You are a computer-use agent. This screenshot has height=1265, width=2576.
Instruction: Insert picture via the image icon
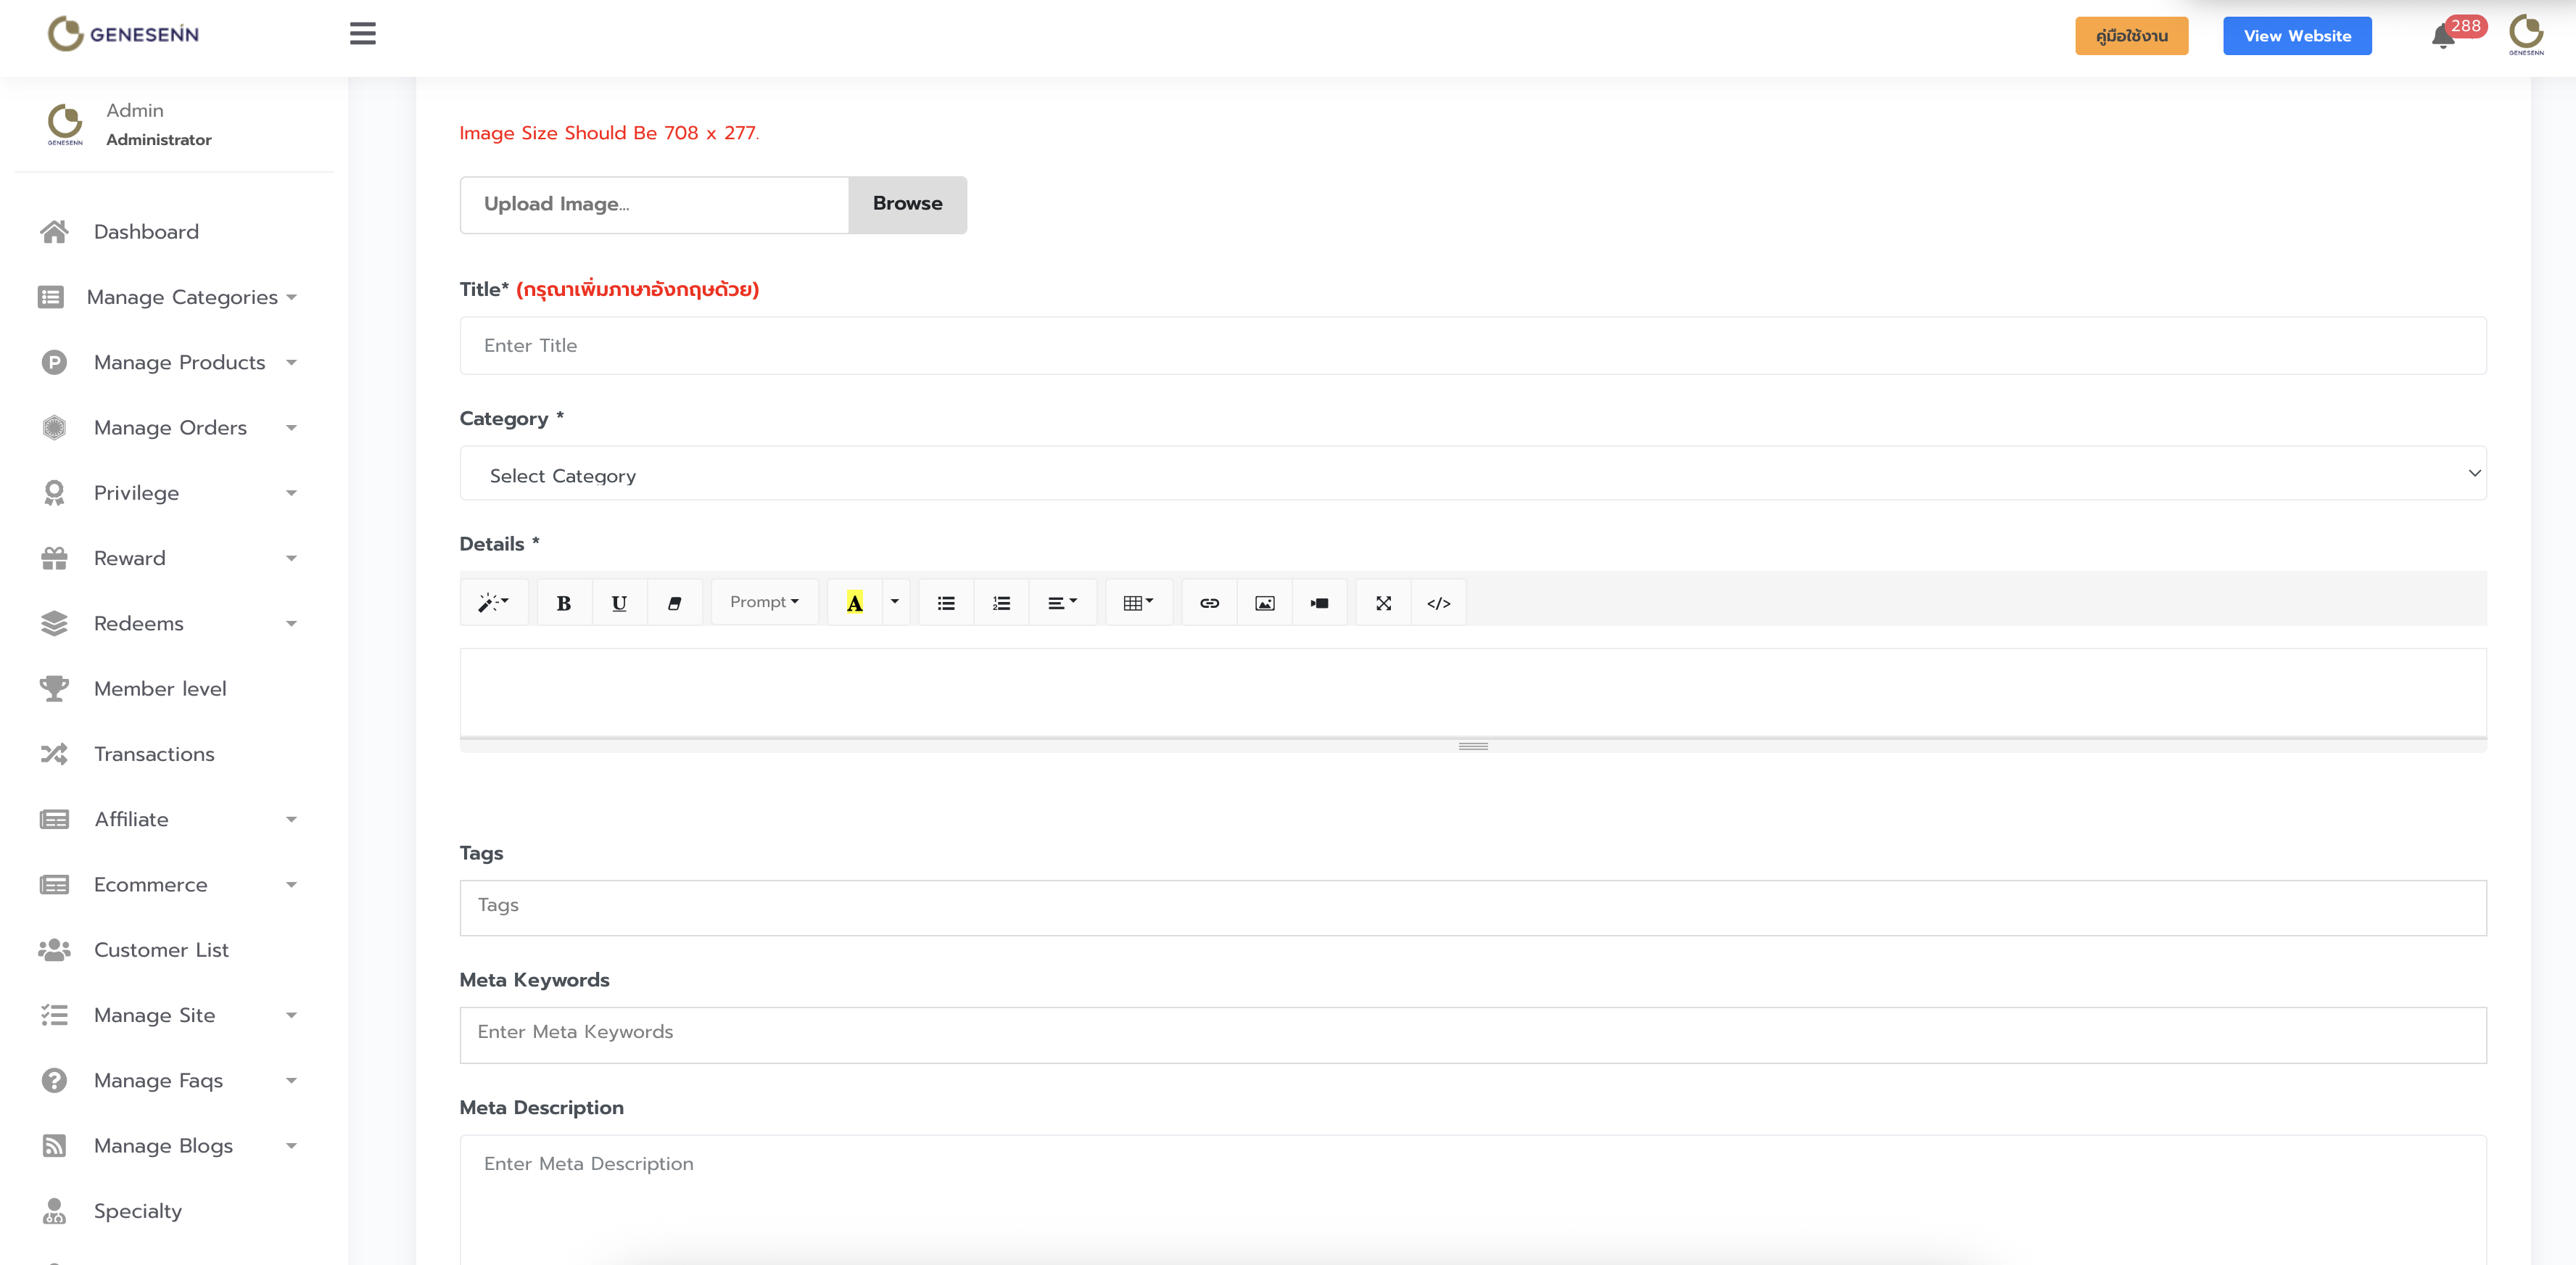click(x=1264, y=603)
